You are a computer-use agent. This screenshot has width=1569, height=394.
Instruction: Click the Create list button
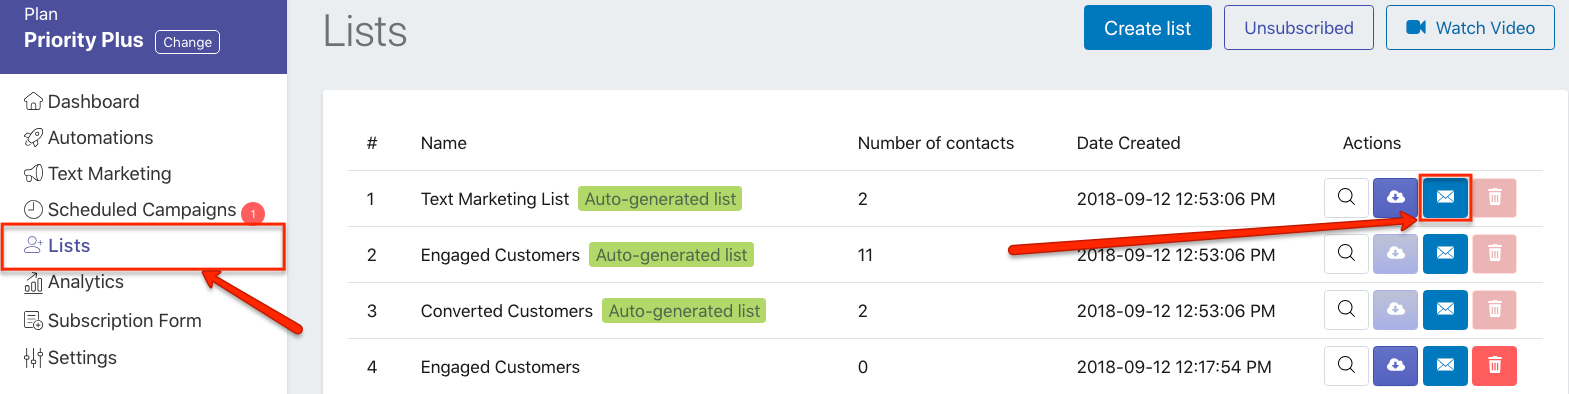[x=1147, y=28]
